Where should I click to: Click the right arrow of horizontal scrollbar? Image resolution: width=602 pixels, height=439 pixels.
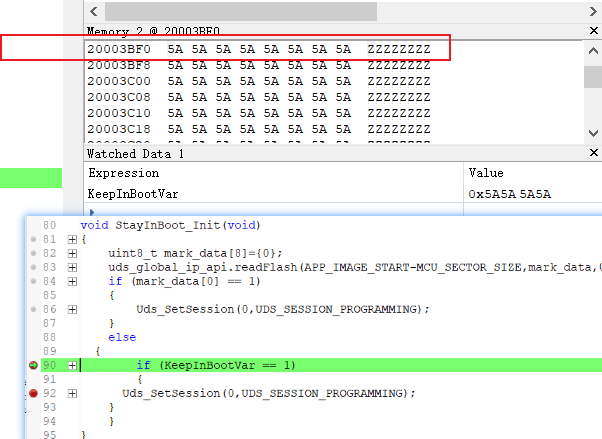[593, 12]
